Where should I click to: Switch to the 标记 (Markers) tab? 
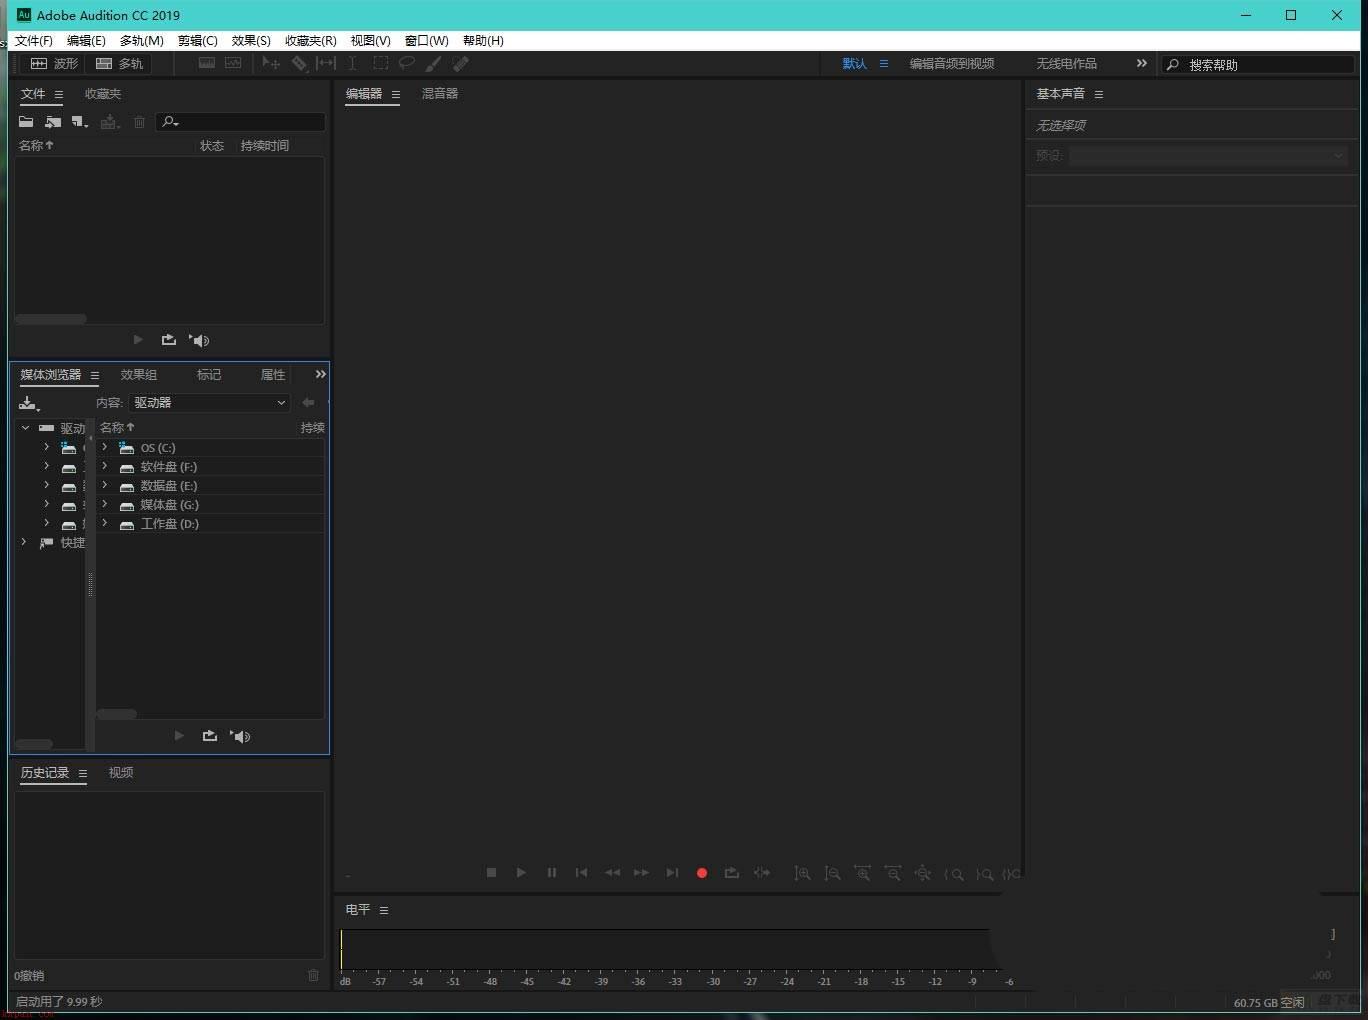click(209, 375)
